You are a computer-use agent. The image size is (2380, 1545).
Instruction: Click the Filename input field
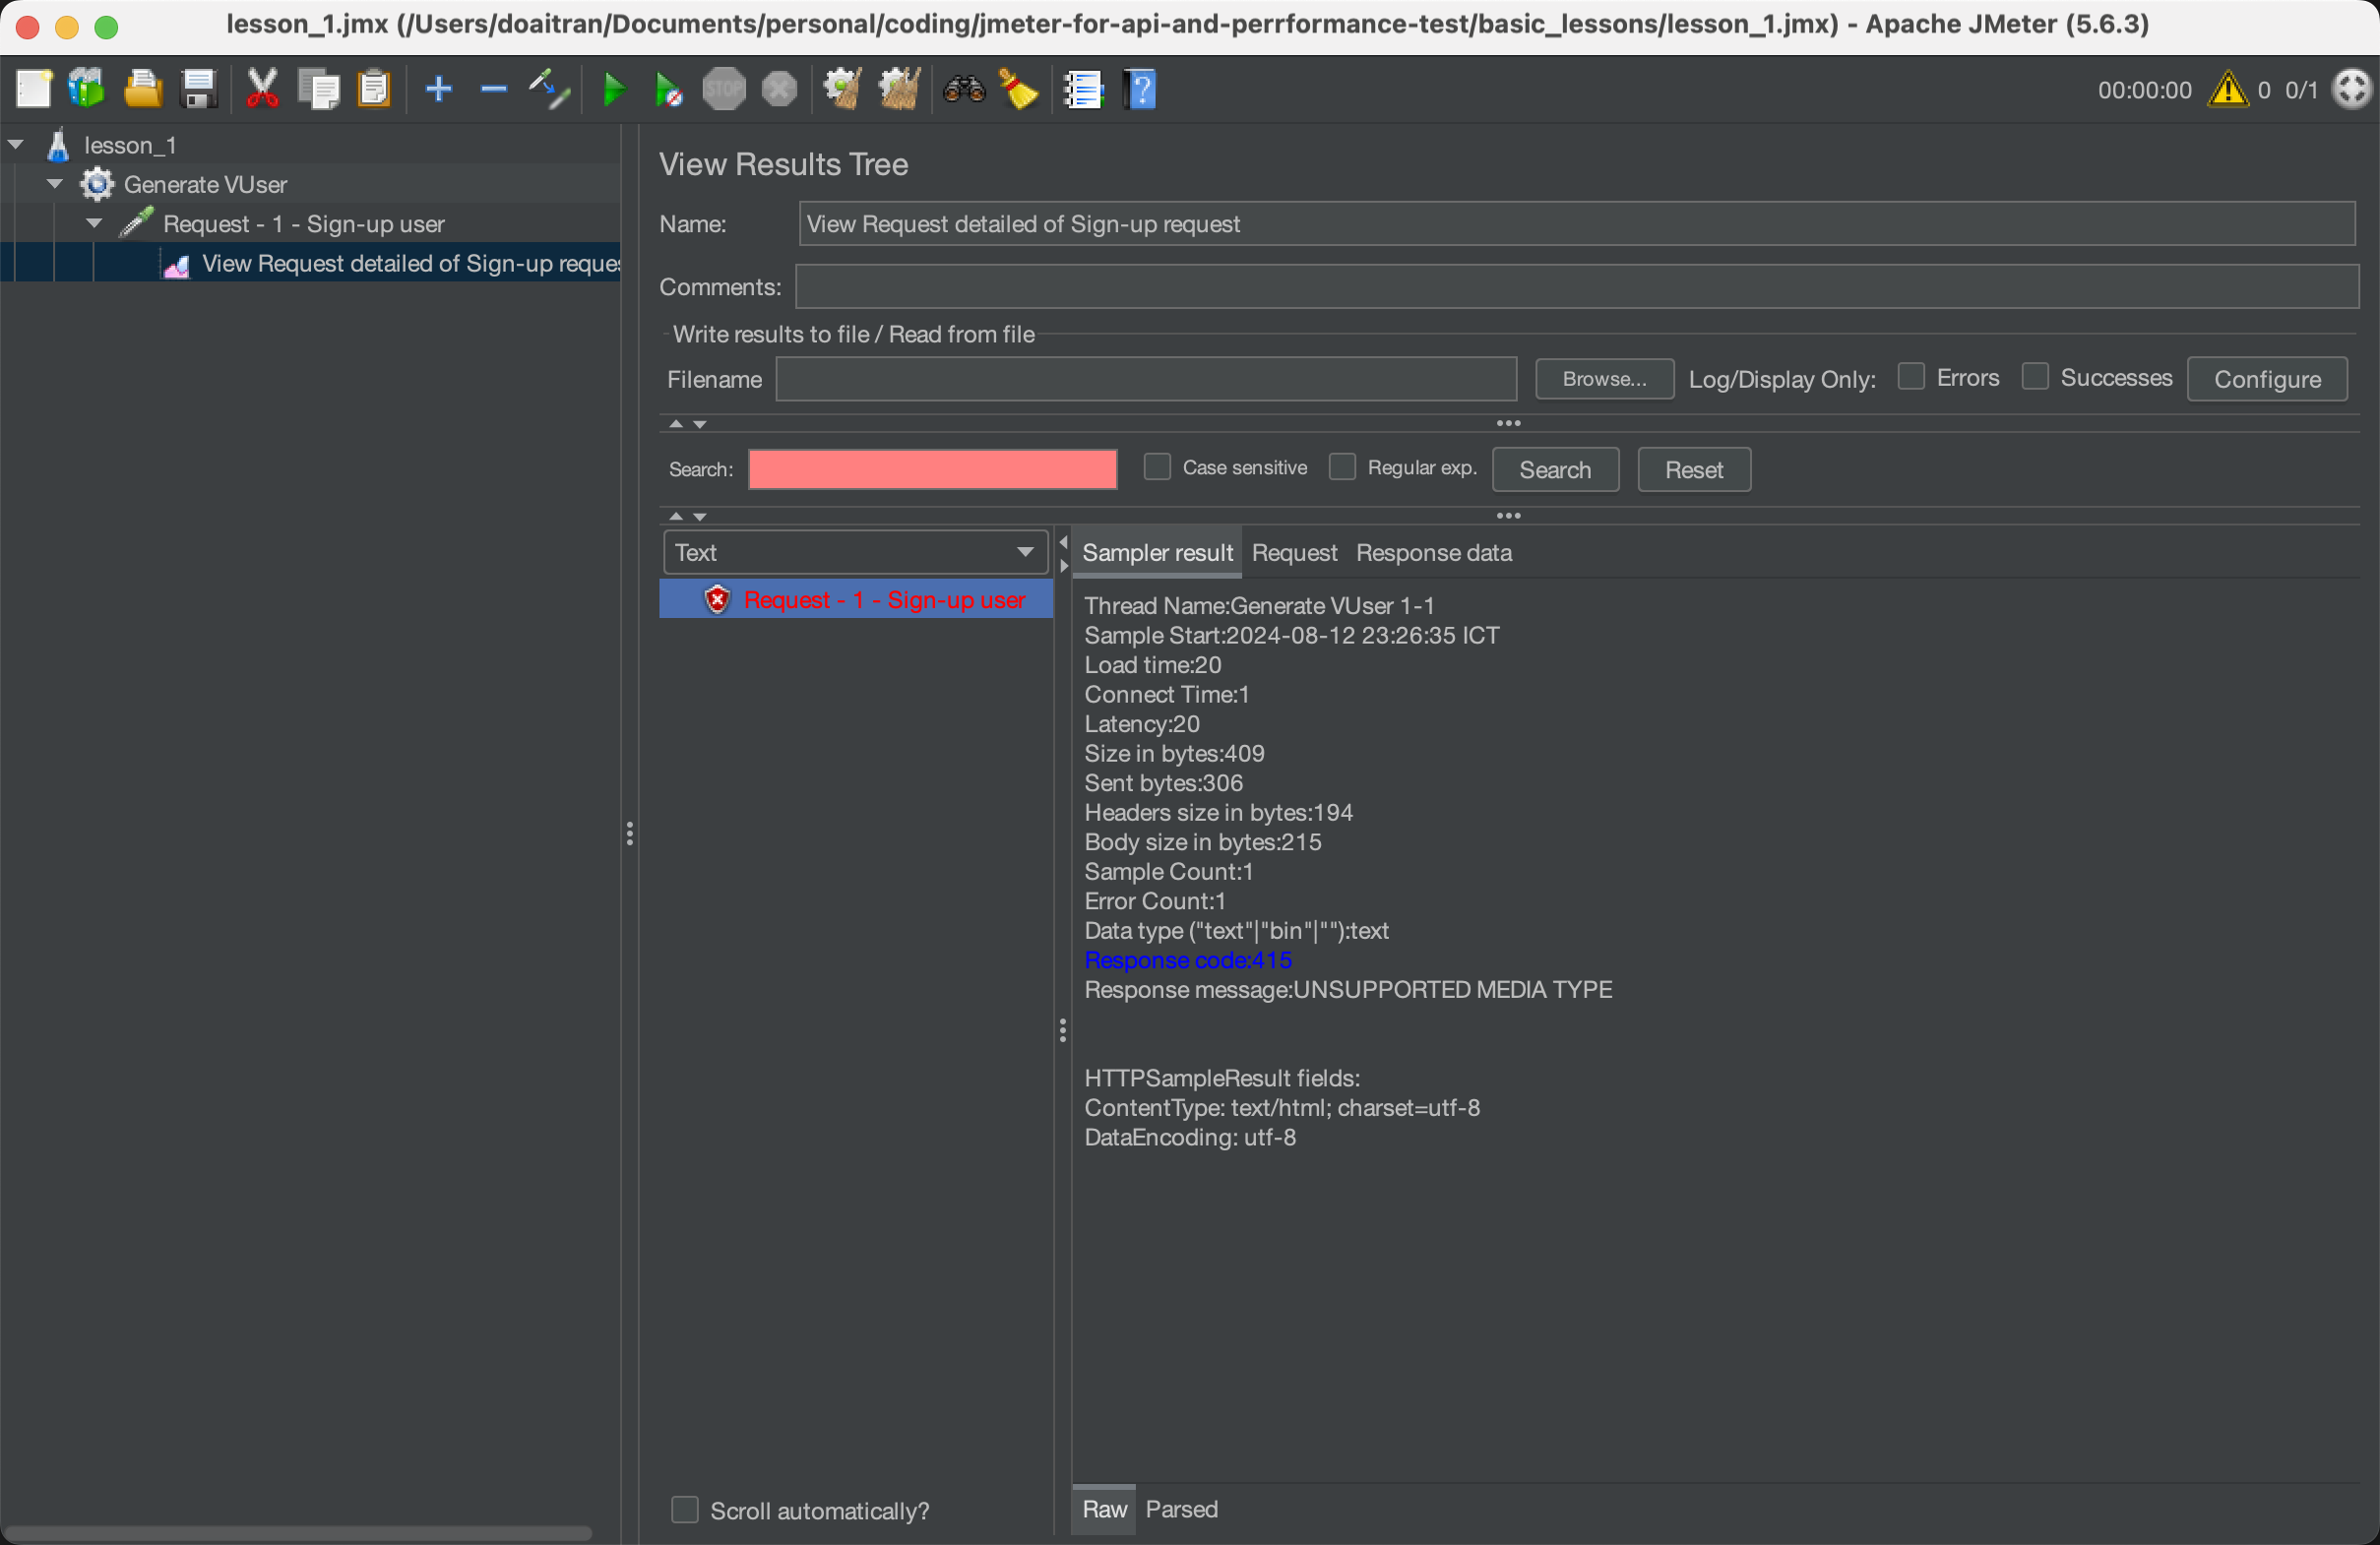(x=1146, y=379)
